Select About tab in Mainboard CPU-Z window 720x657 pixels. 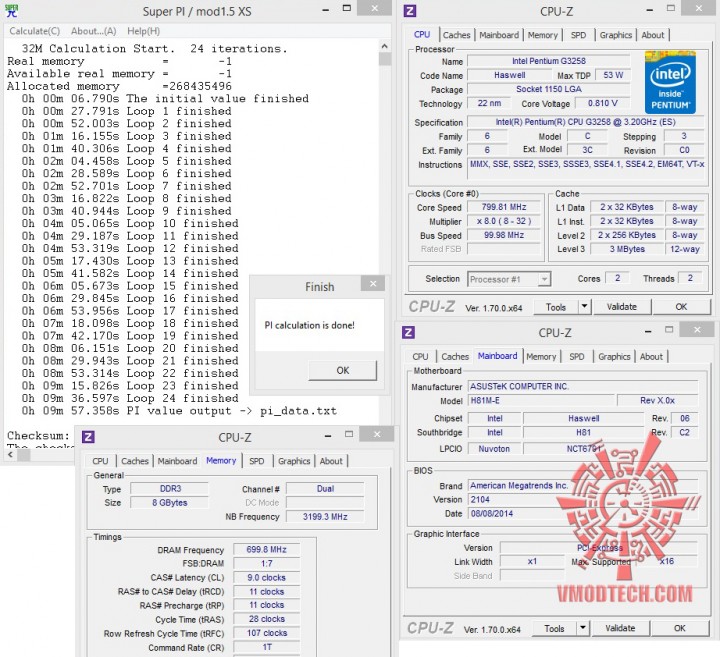(x=651, y=357)
